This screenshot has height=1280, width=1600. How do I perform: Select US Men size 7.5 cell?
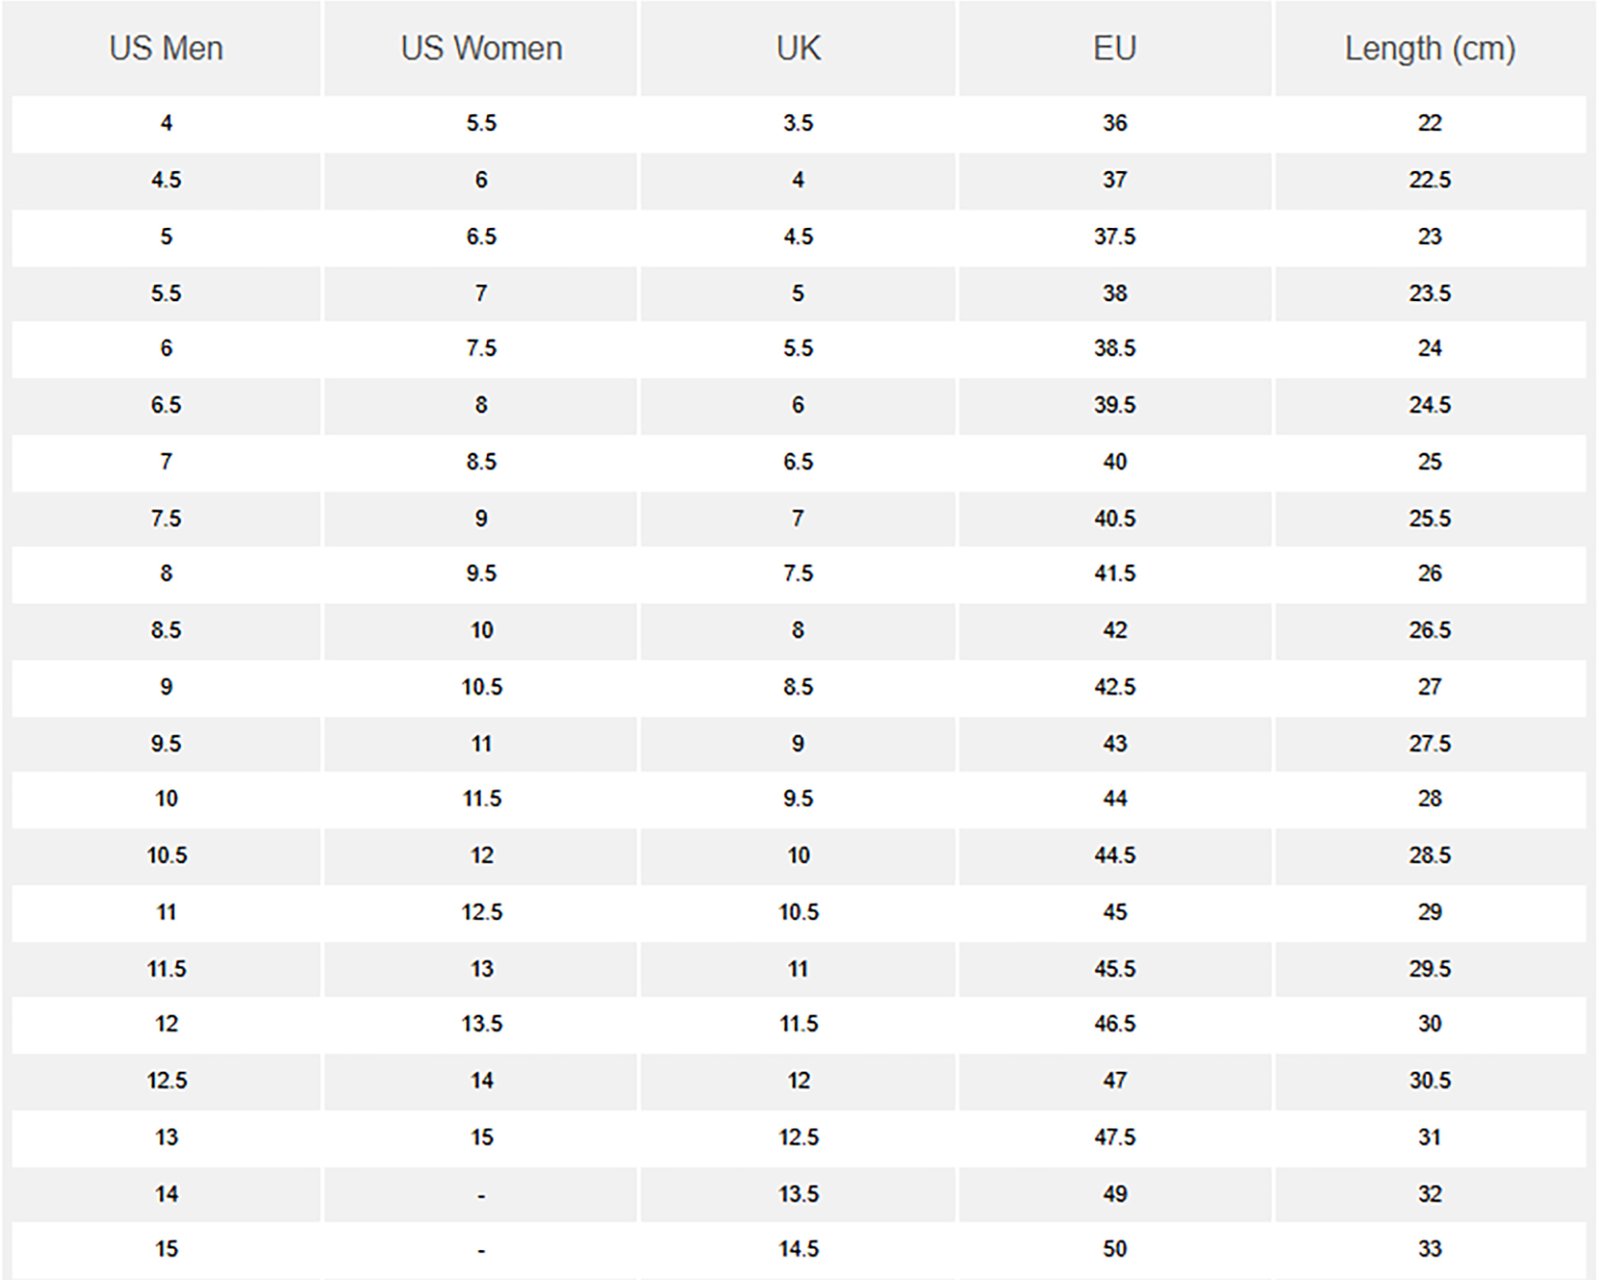tap(166, 518)
